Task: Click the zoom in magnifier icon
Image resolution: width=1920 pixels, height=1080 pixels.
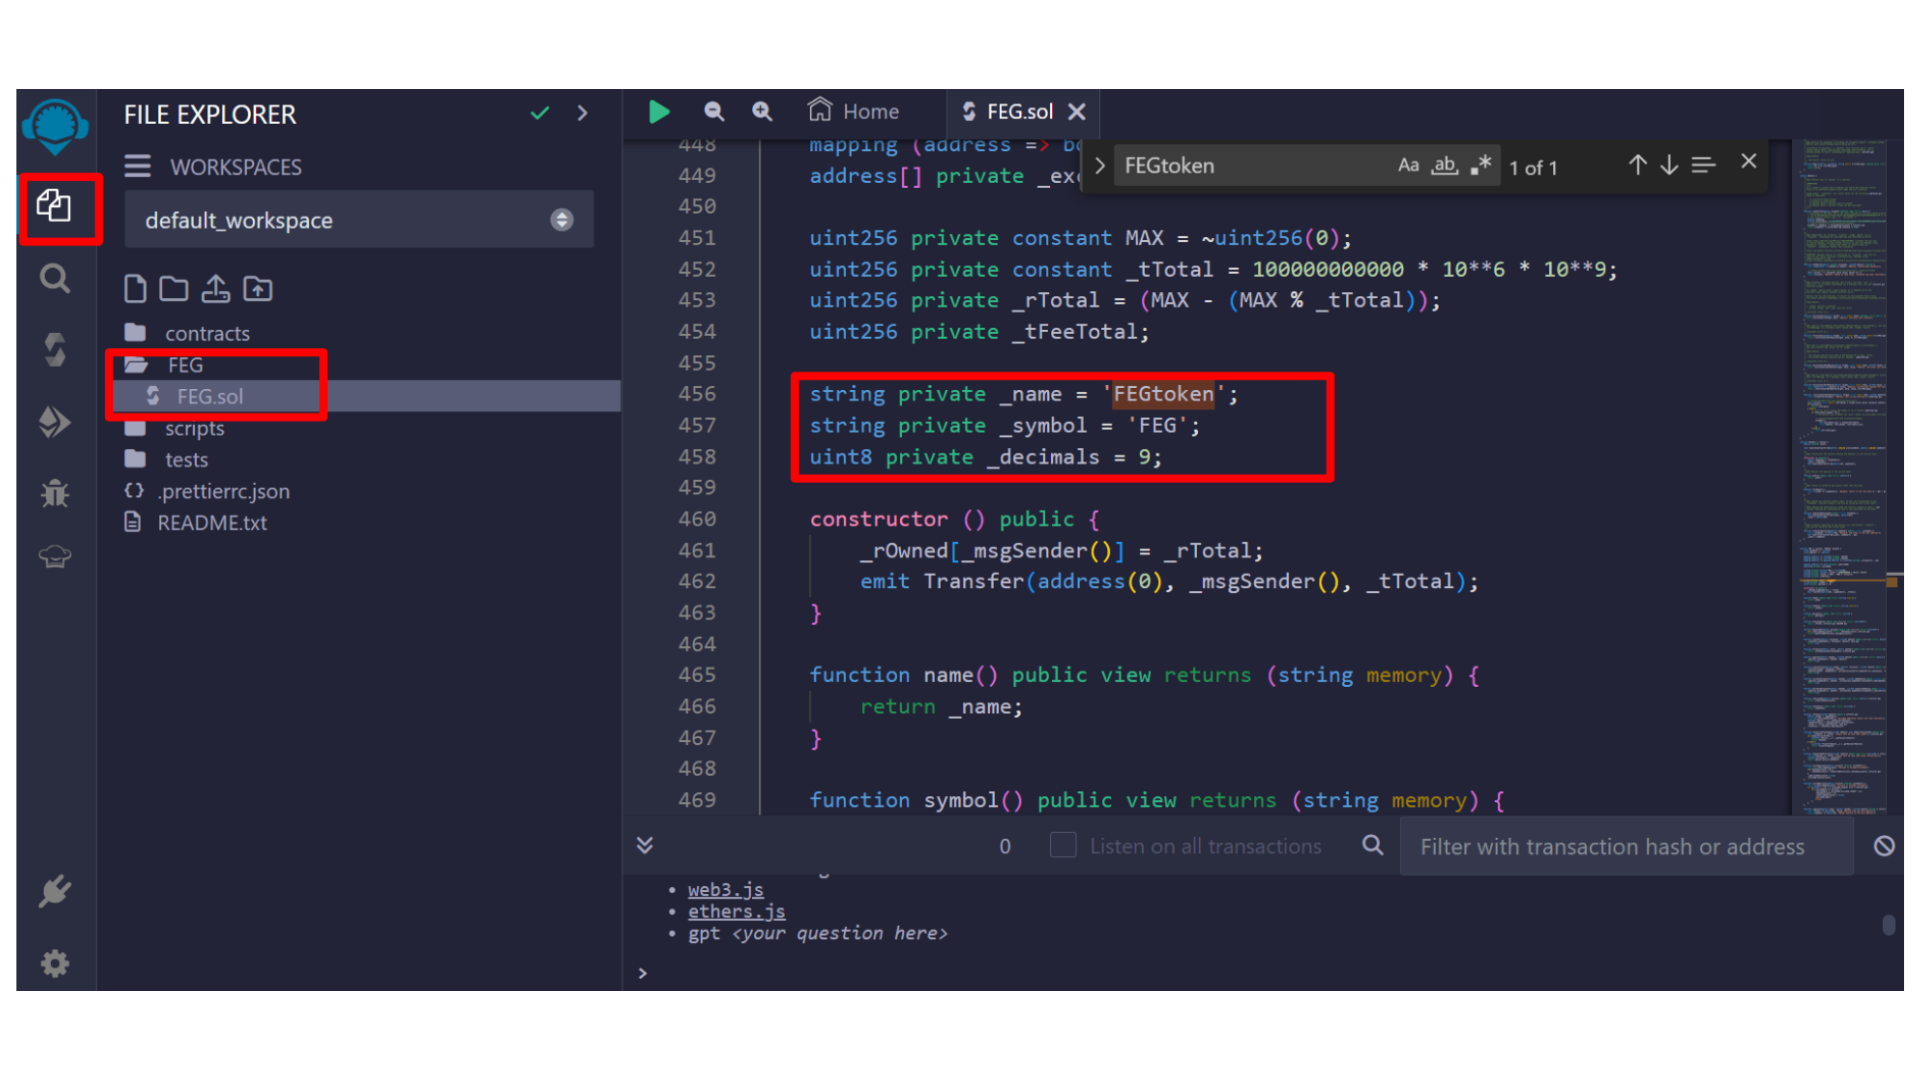Action: [x=762, y=112]
